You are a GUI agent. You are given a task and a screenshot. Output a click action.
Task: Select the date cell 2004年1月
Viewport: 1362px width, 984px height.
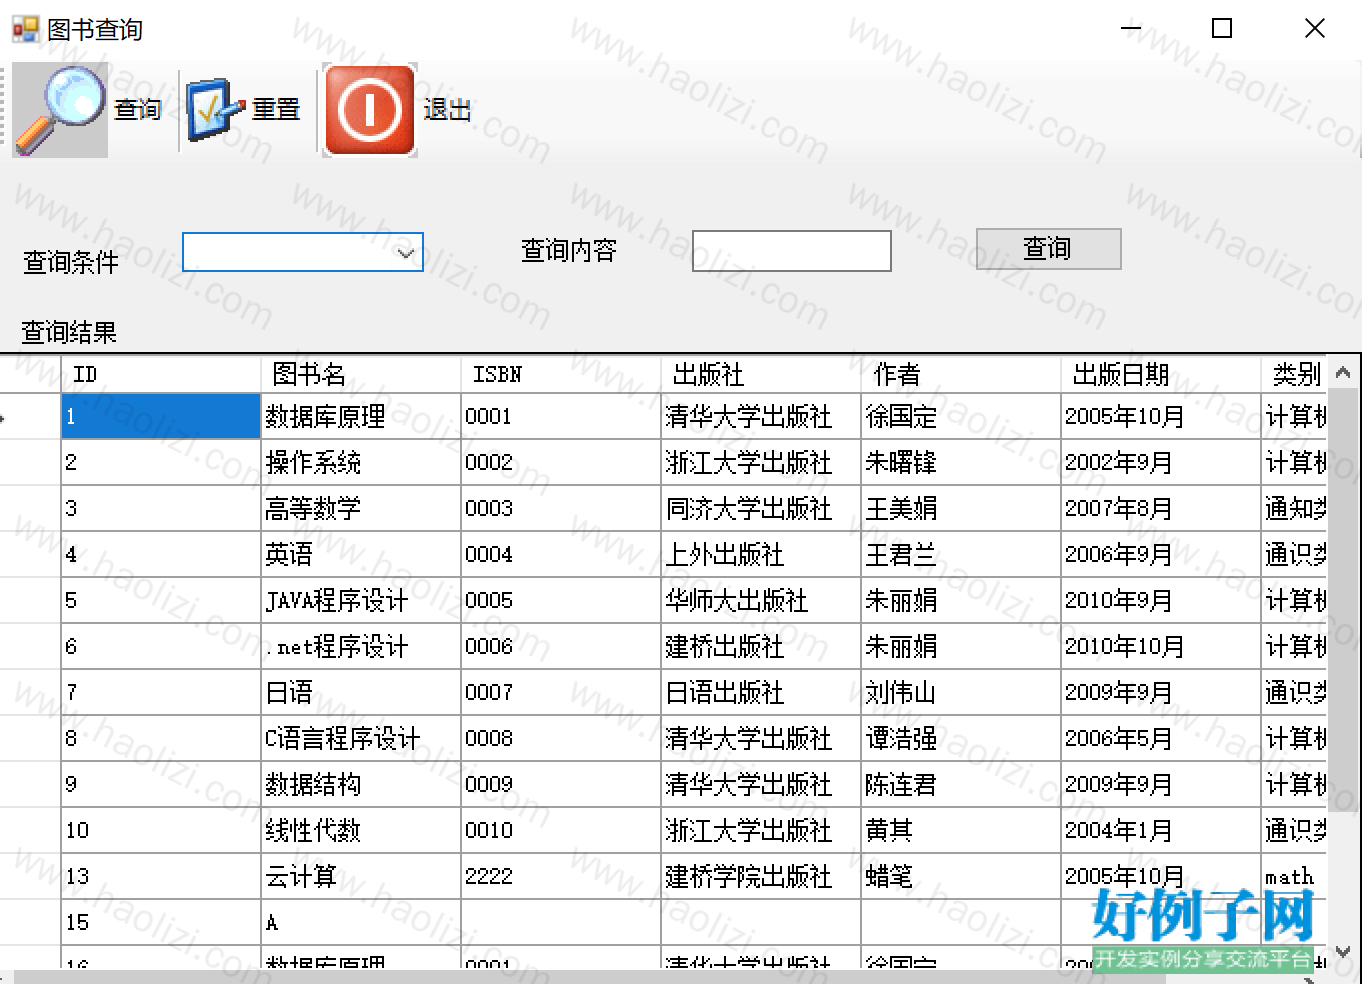(1161, 830)
